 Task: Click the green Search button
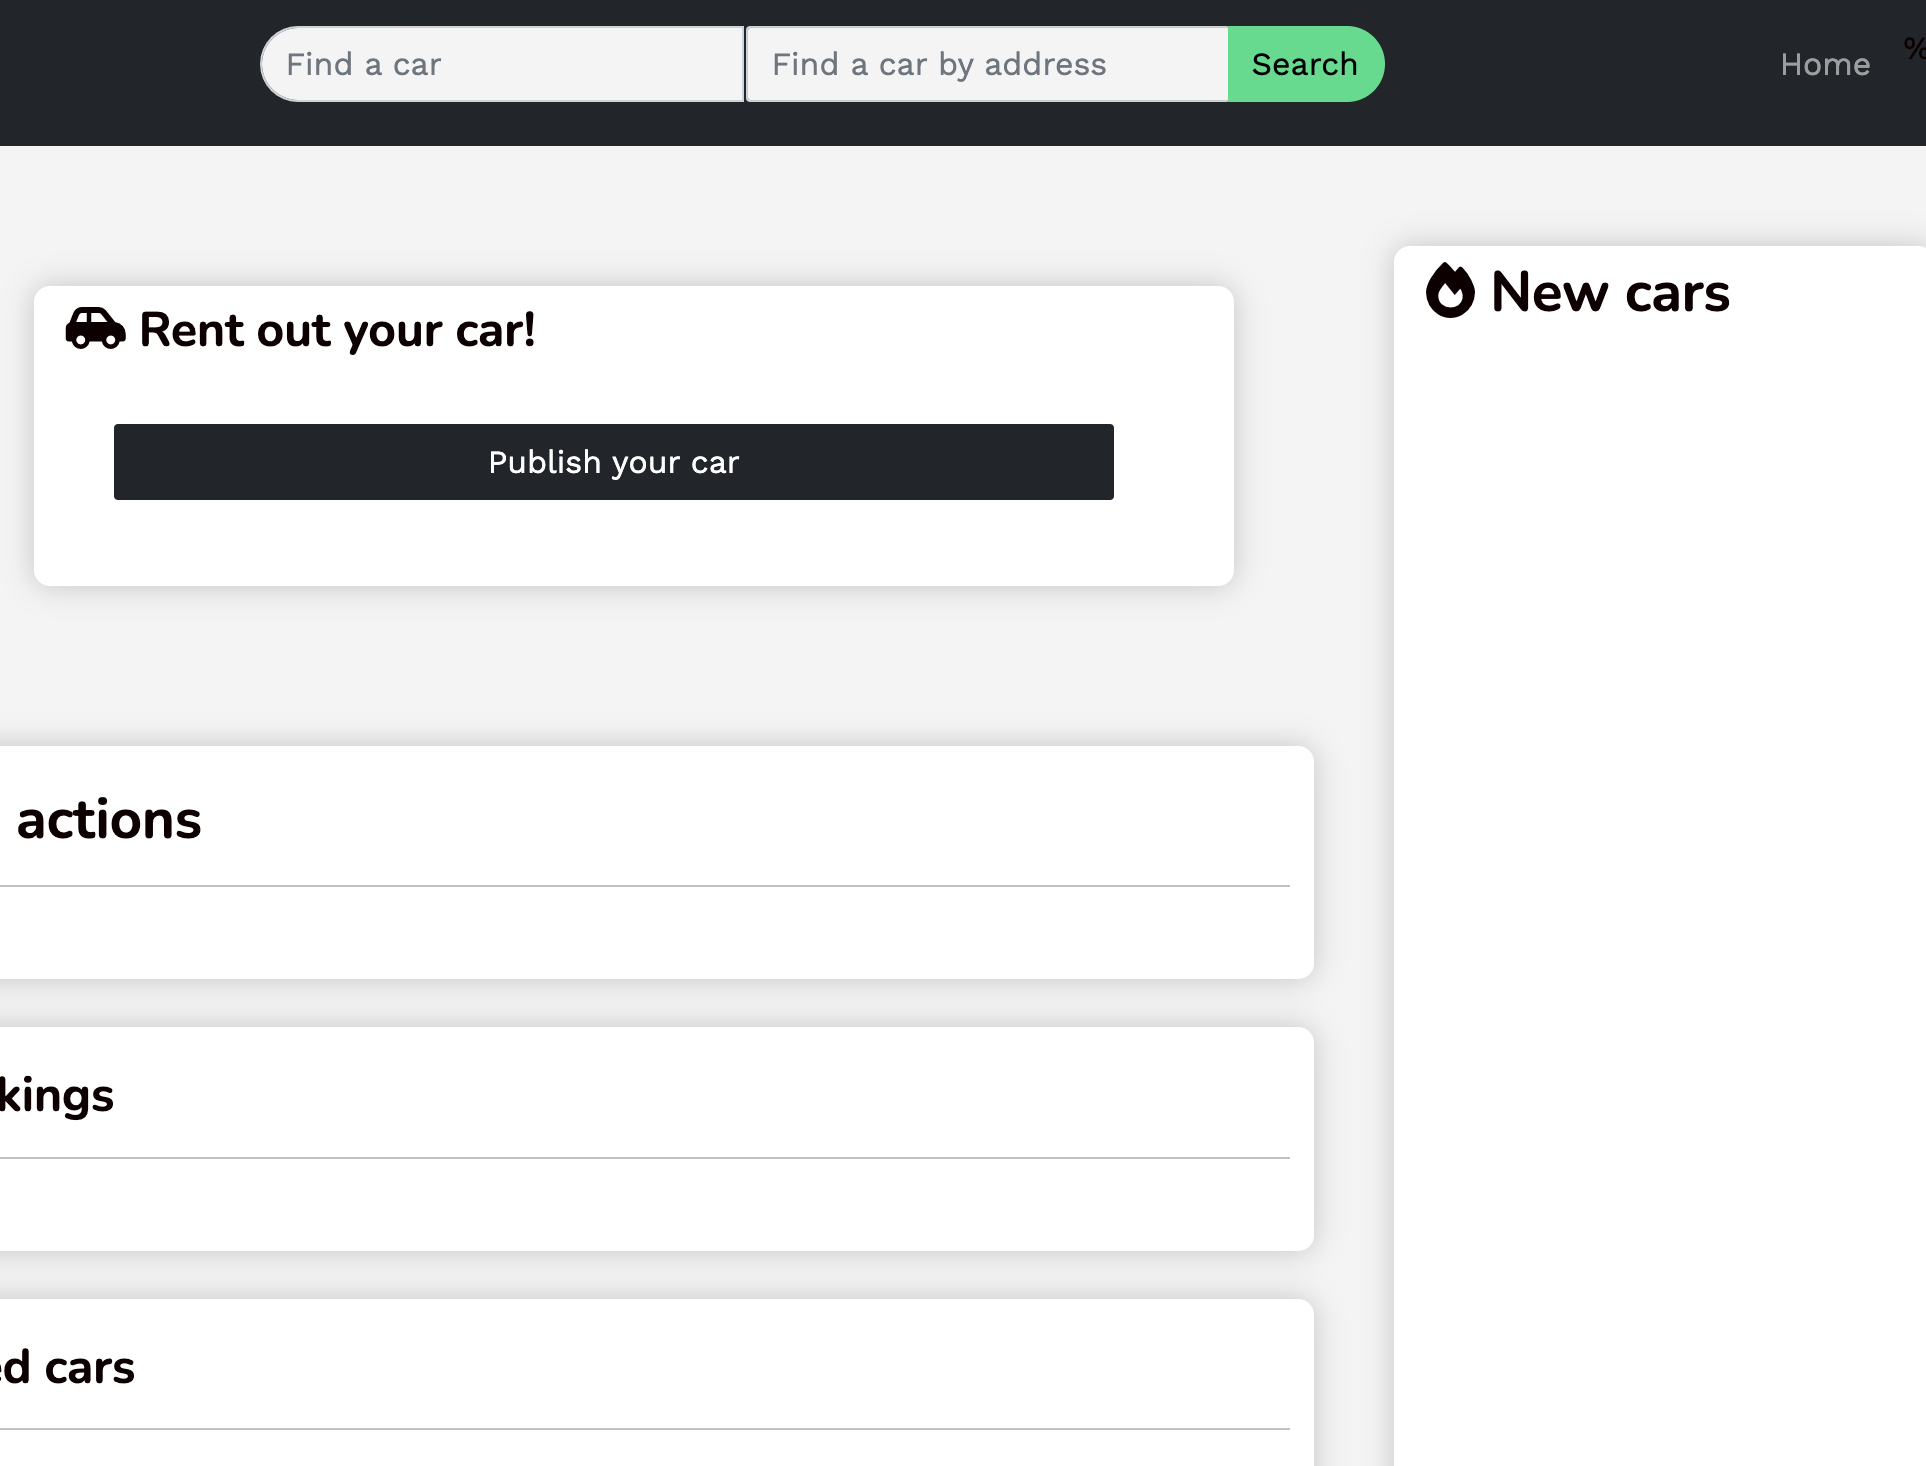[1304, 63]
